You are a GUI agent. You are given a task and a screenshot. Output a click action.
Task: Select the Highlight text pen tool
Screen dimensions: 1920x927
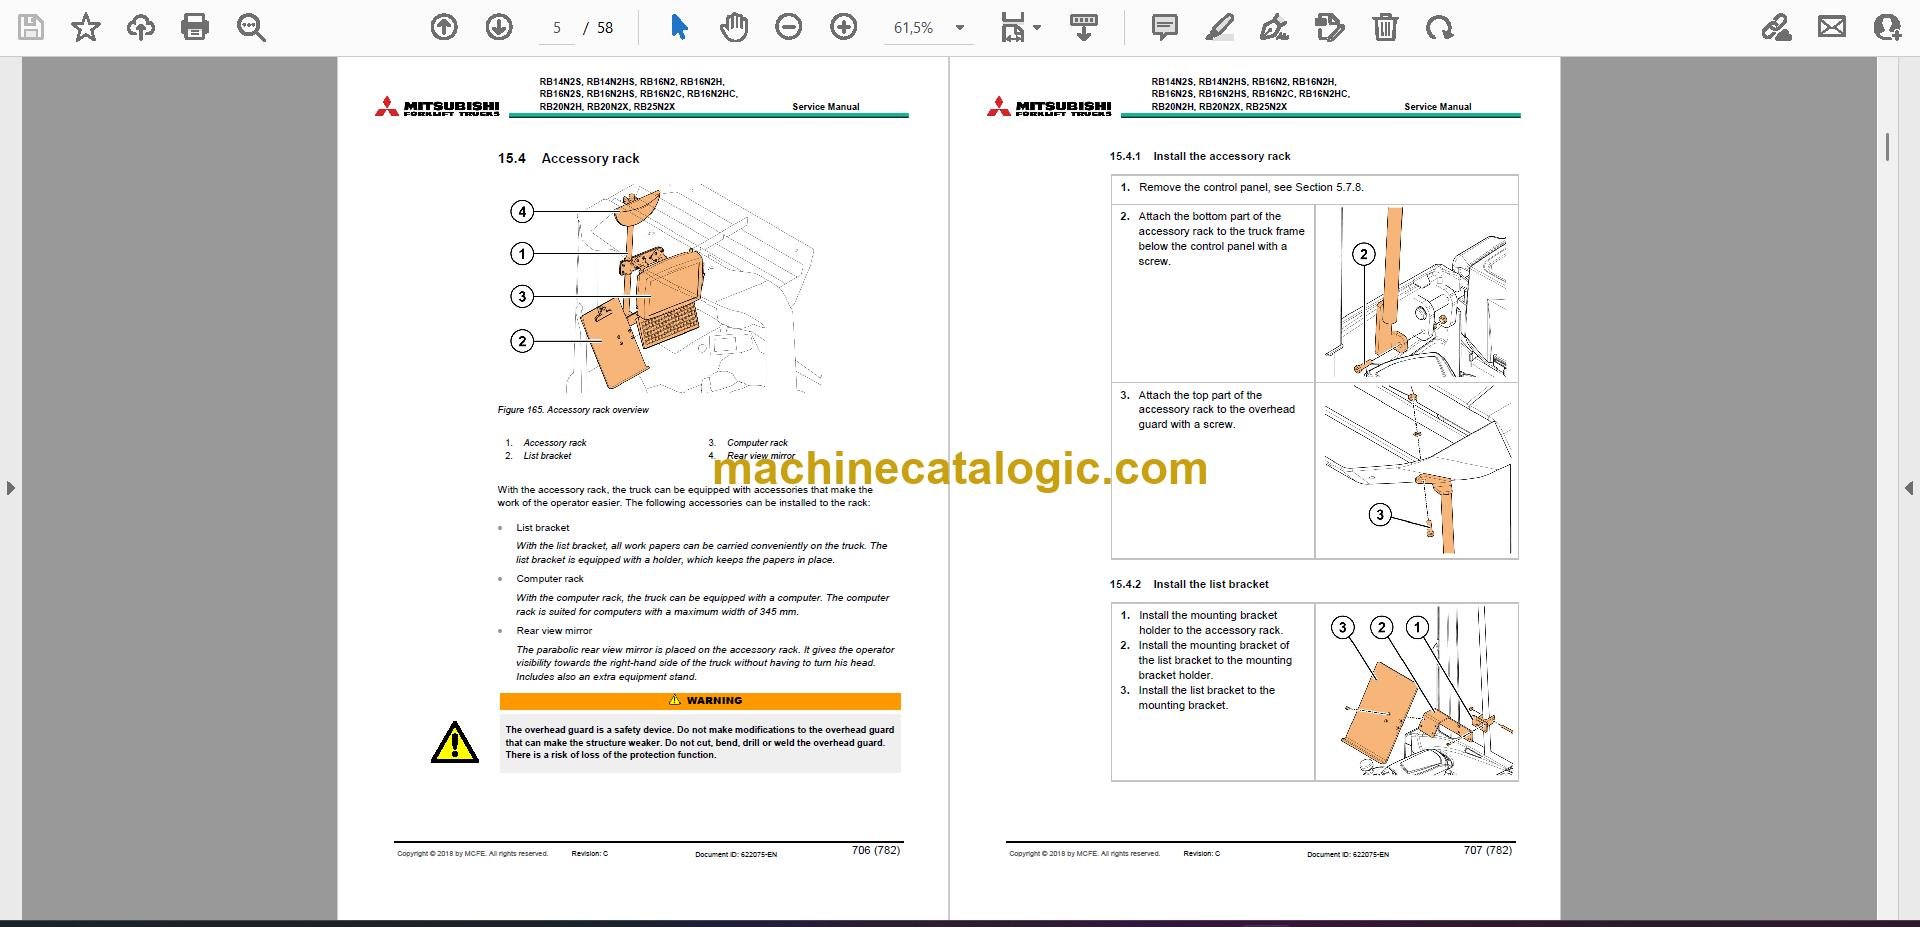[x=1219, y=27]
